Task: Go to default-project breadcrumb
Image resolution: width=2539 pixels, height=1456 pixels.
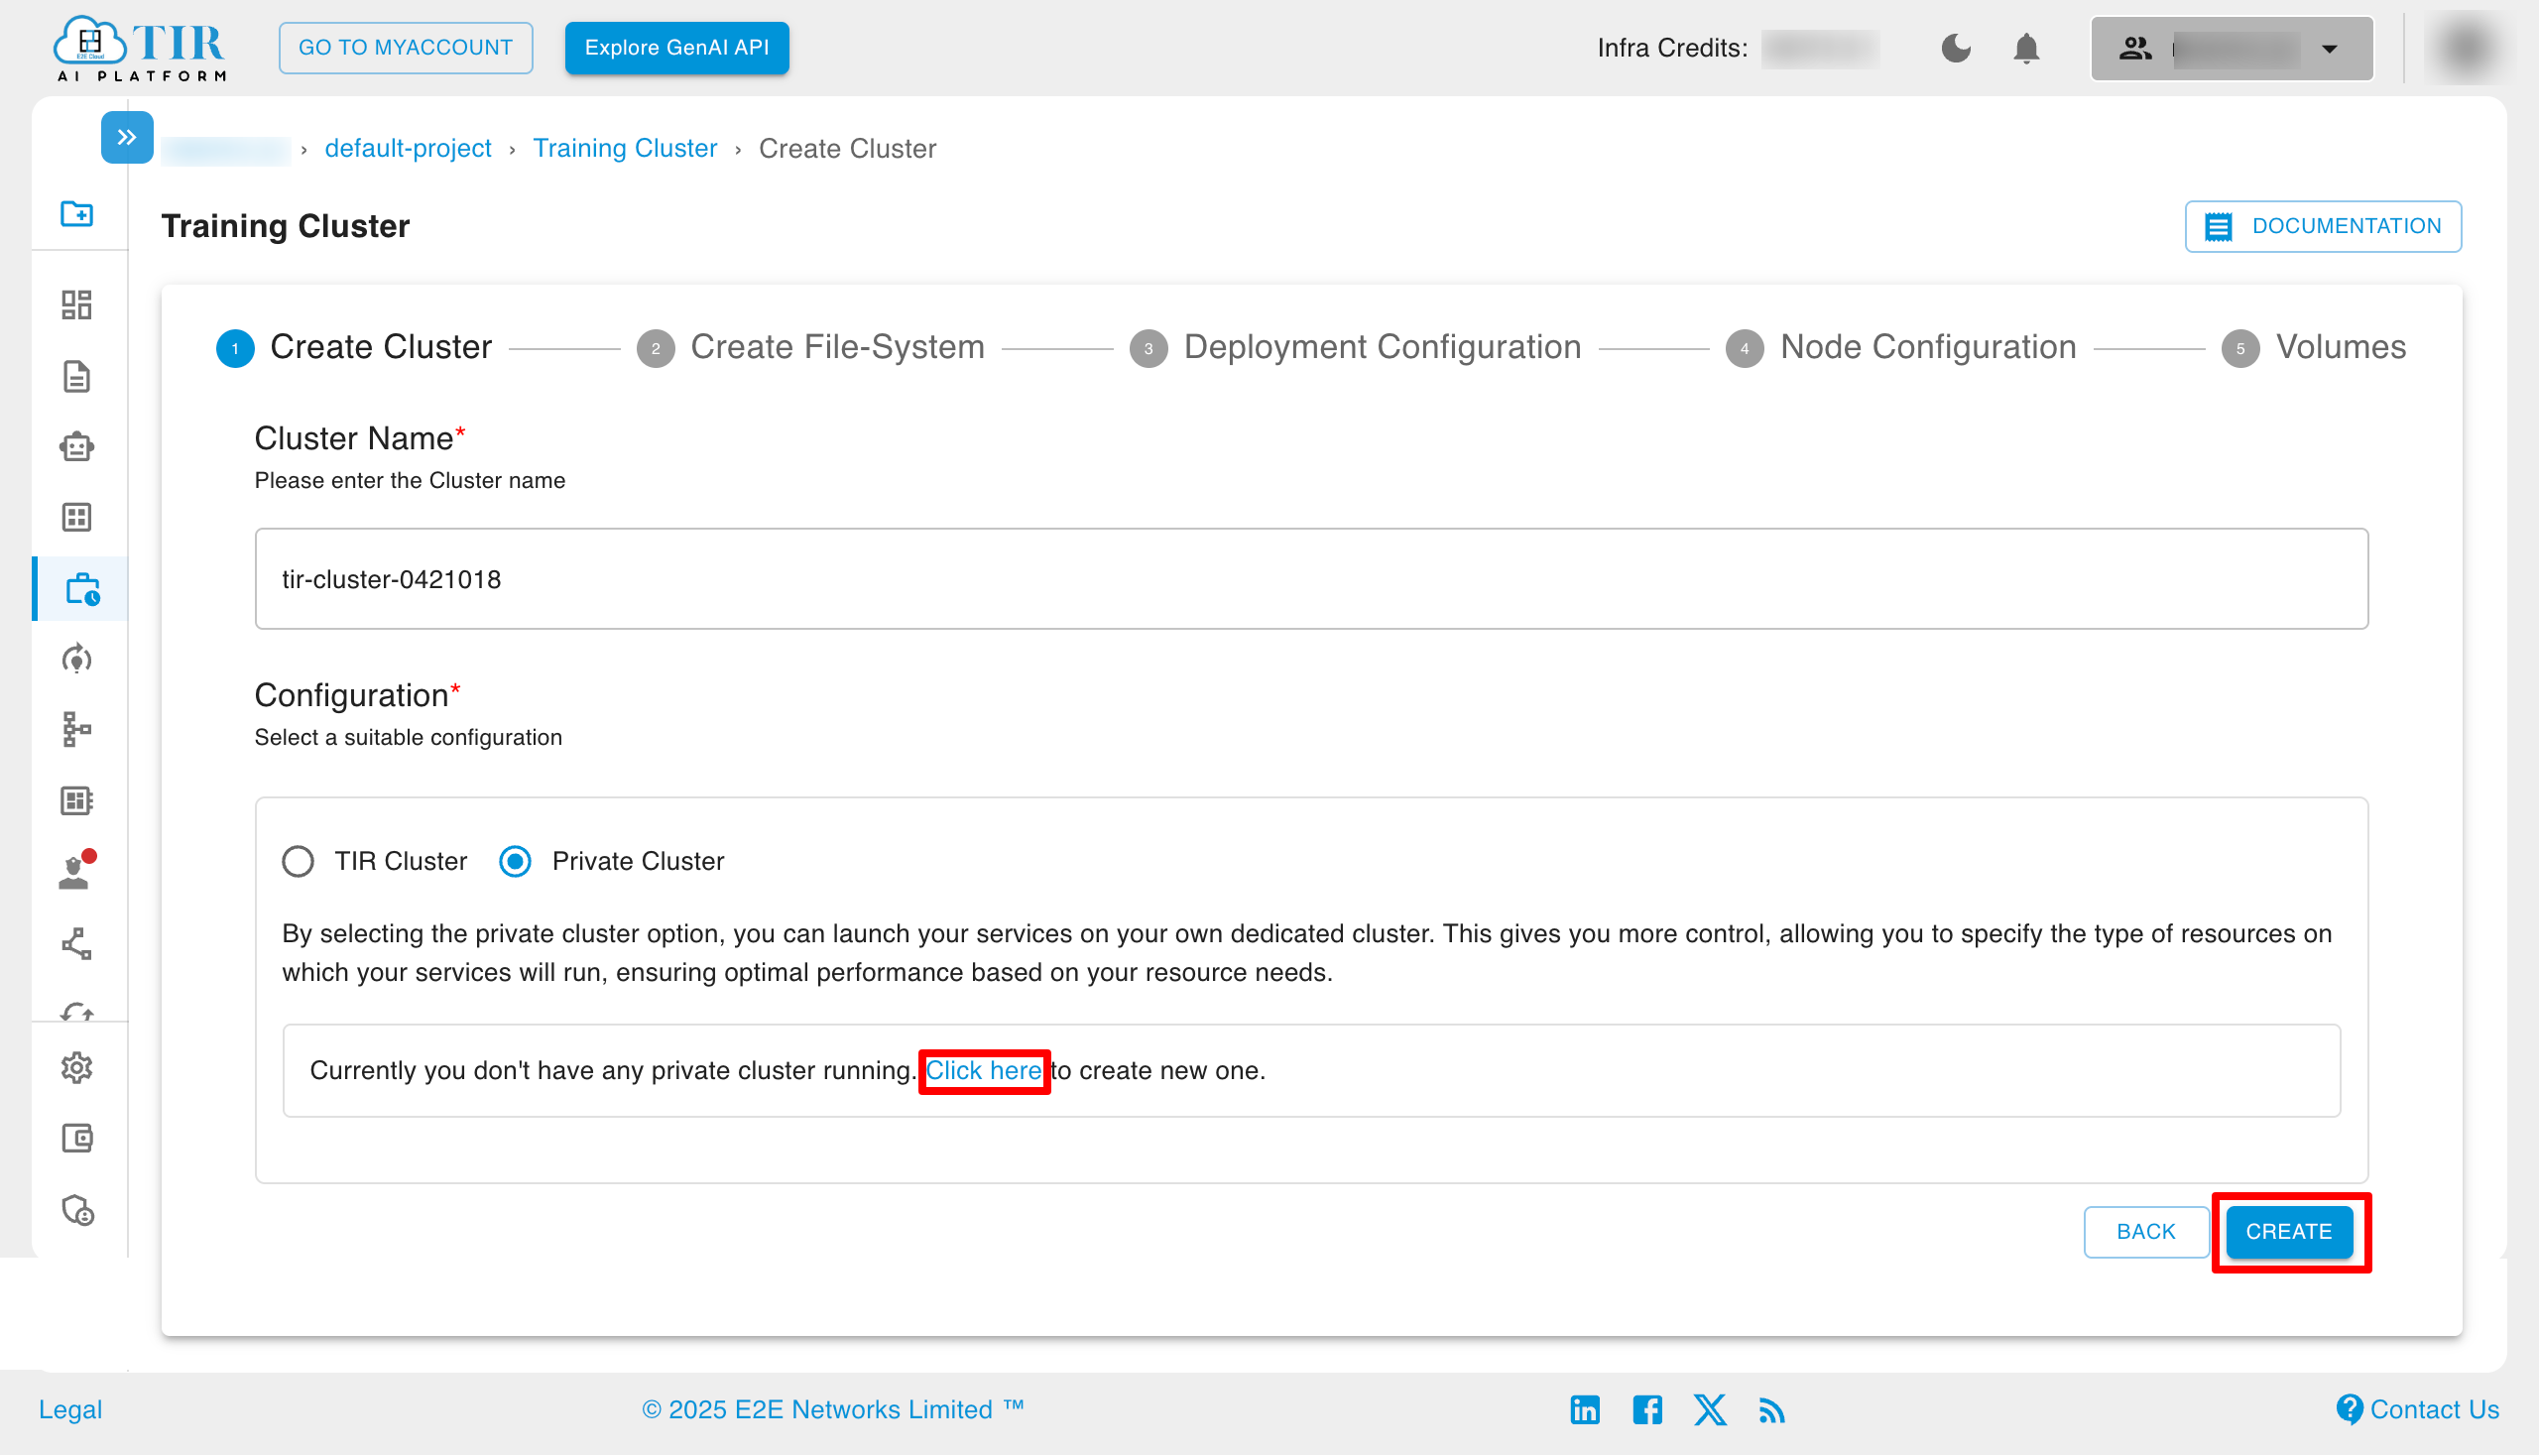Action: (x=408, y=148)
